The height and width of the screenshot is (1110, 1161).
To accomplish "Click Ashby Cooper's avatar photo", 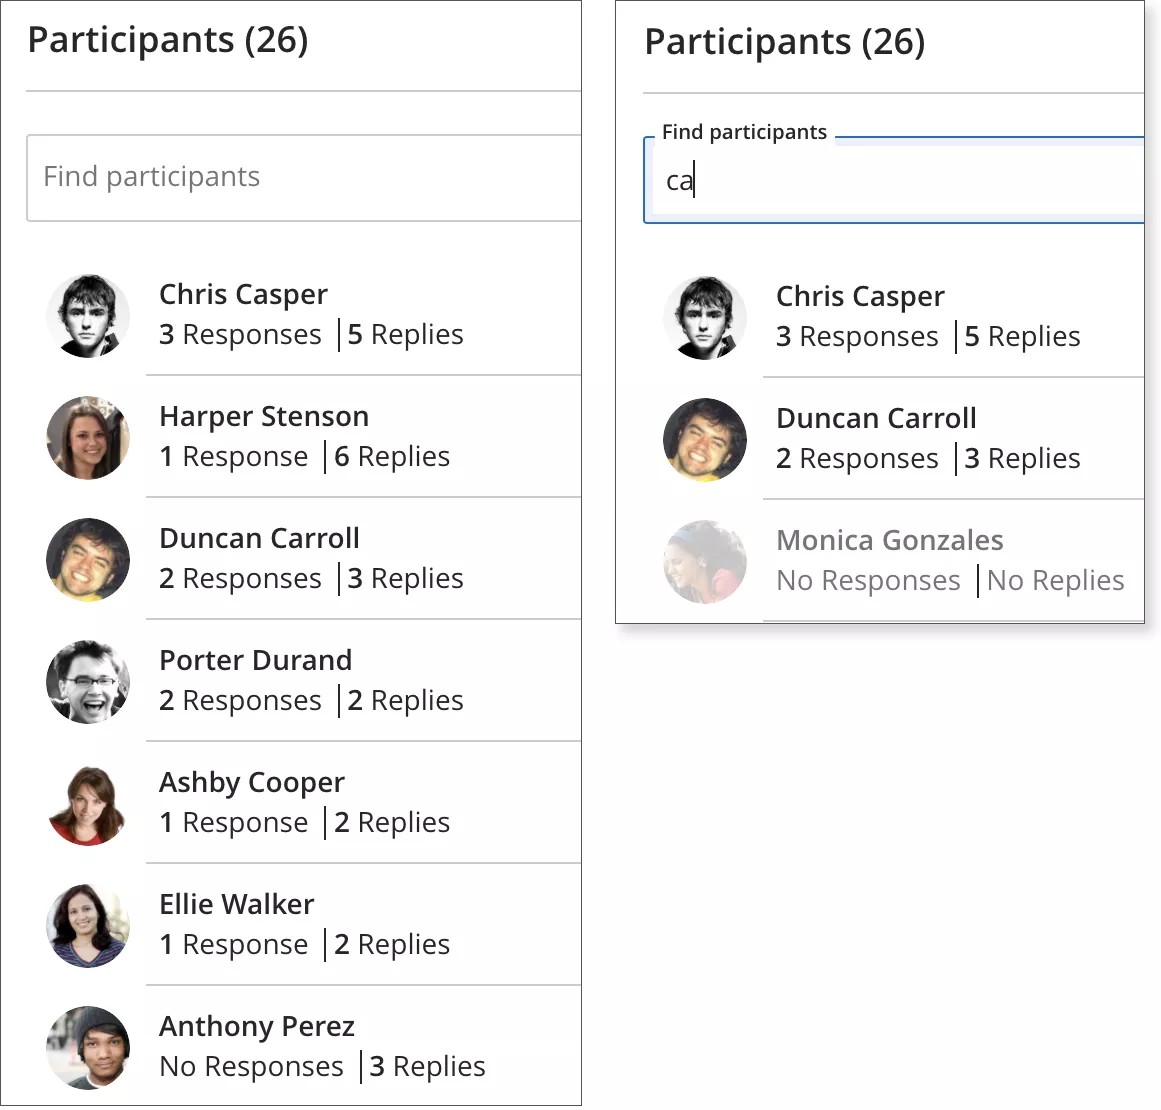I will [x=88, y=803].
